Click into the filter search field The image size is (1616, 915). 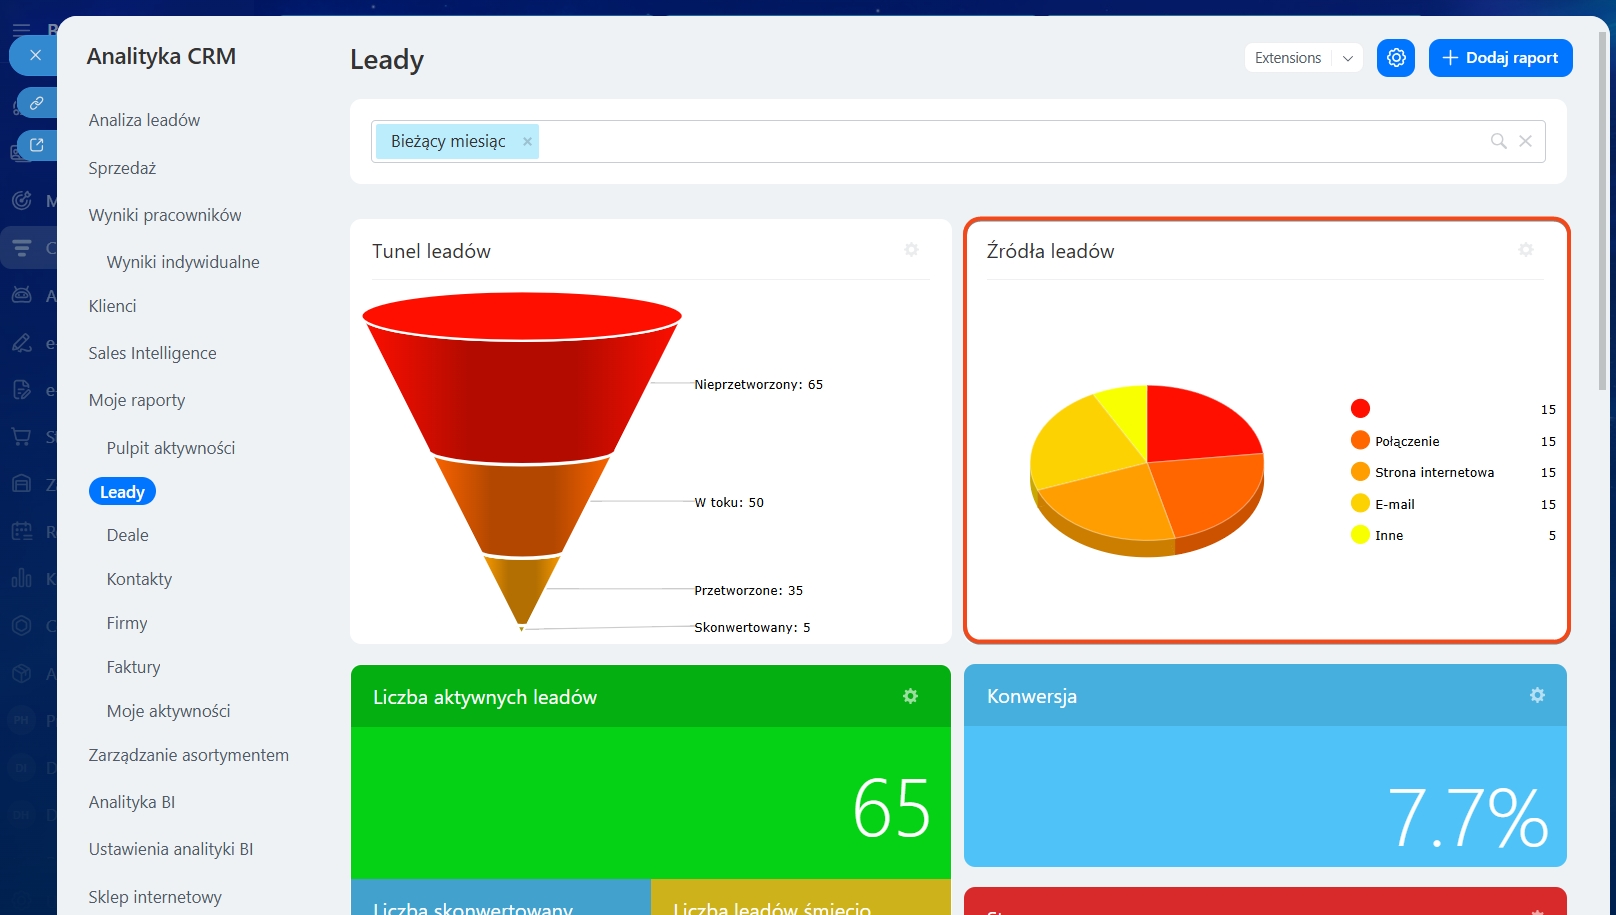(1000, 141)
